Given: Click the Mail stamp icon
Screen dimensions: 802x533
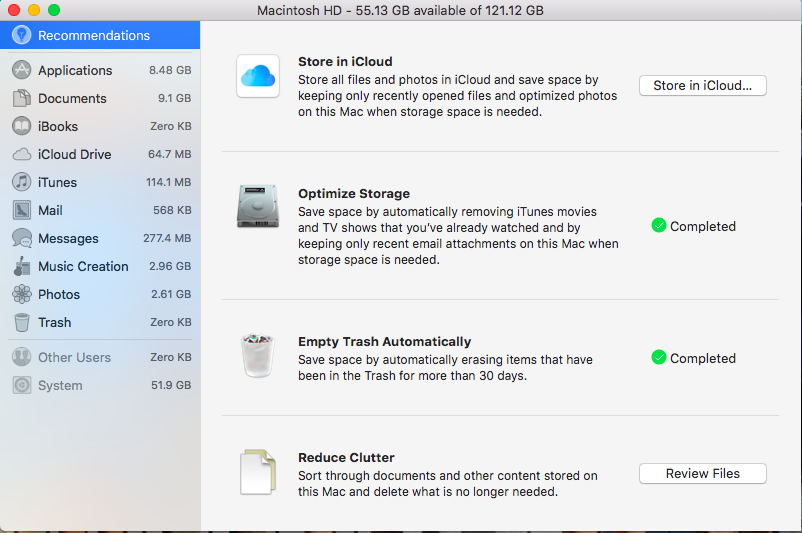Looking at the screenshot, I should click(x=21, y=210).
